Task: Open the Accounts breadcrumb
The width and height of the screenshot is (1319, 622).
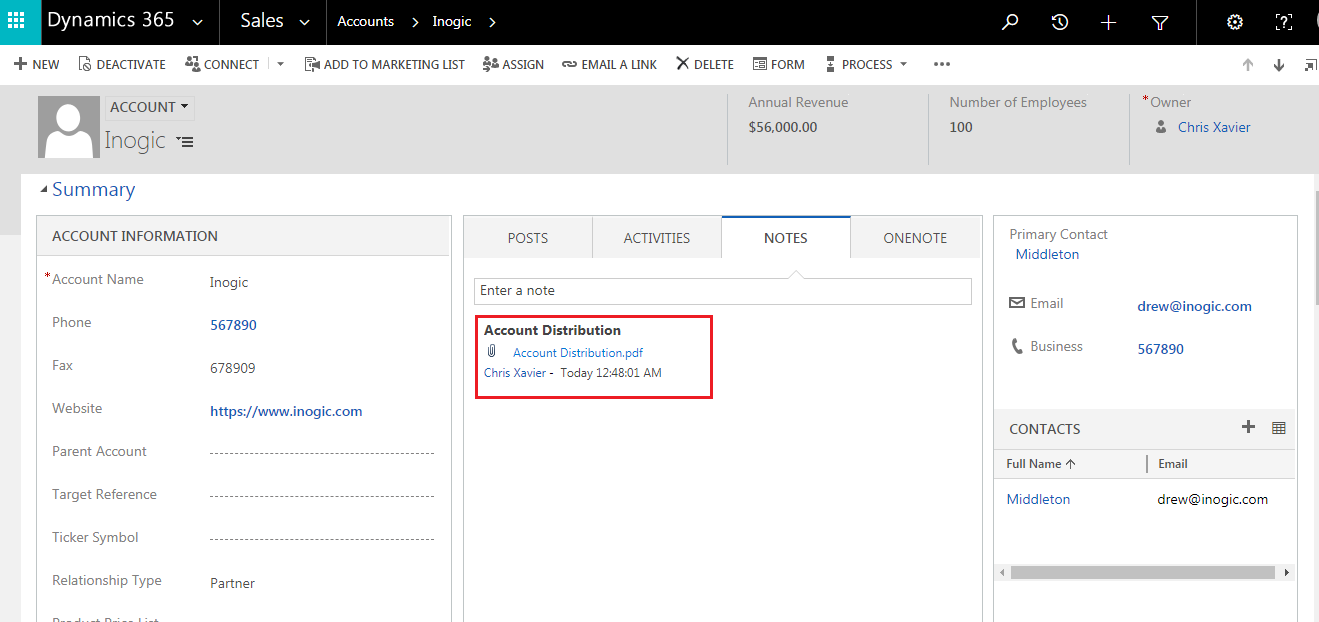Action: tap(365, 21)
